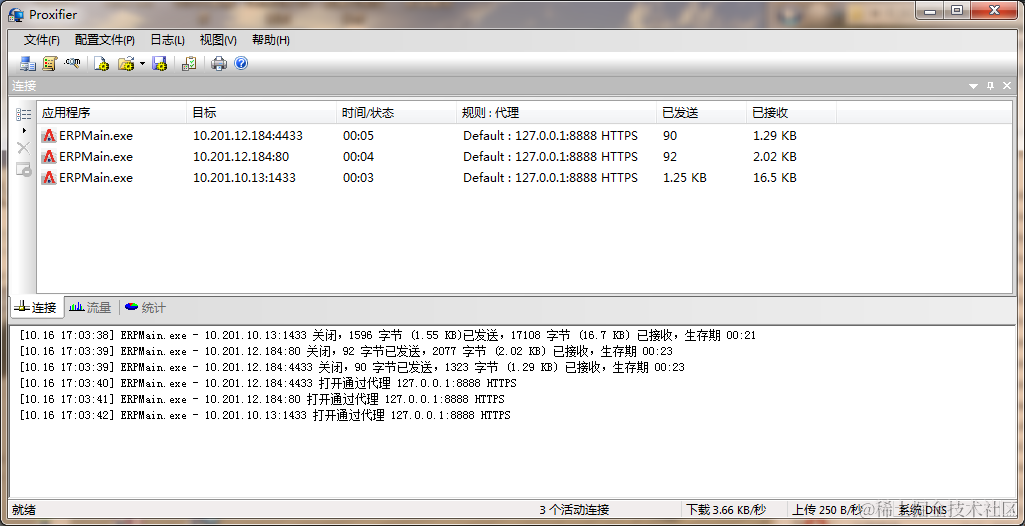Click Proxifier title bar app icon
Image resolution: width=1025 pixels, height=526 pixels.
(x=17, y=14)
